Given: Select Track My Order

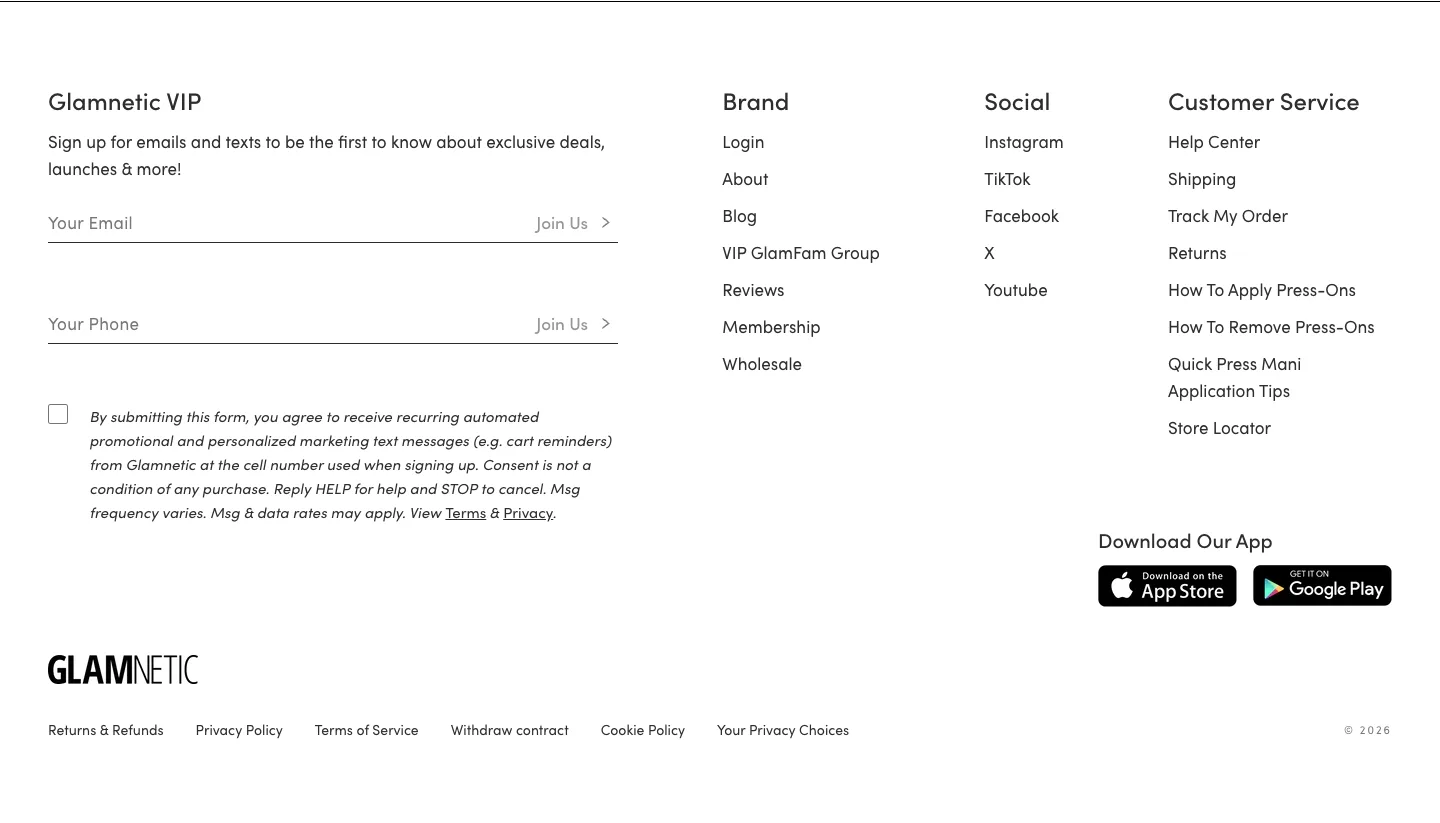Looking at the screenshot, I should [x=1228, y=216].
